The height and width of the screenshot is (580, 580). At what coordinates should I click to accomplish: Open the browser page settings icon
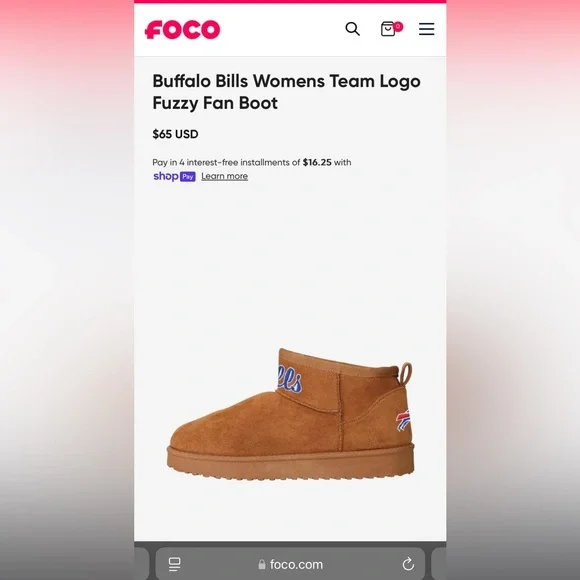click(x=174, y=564)
